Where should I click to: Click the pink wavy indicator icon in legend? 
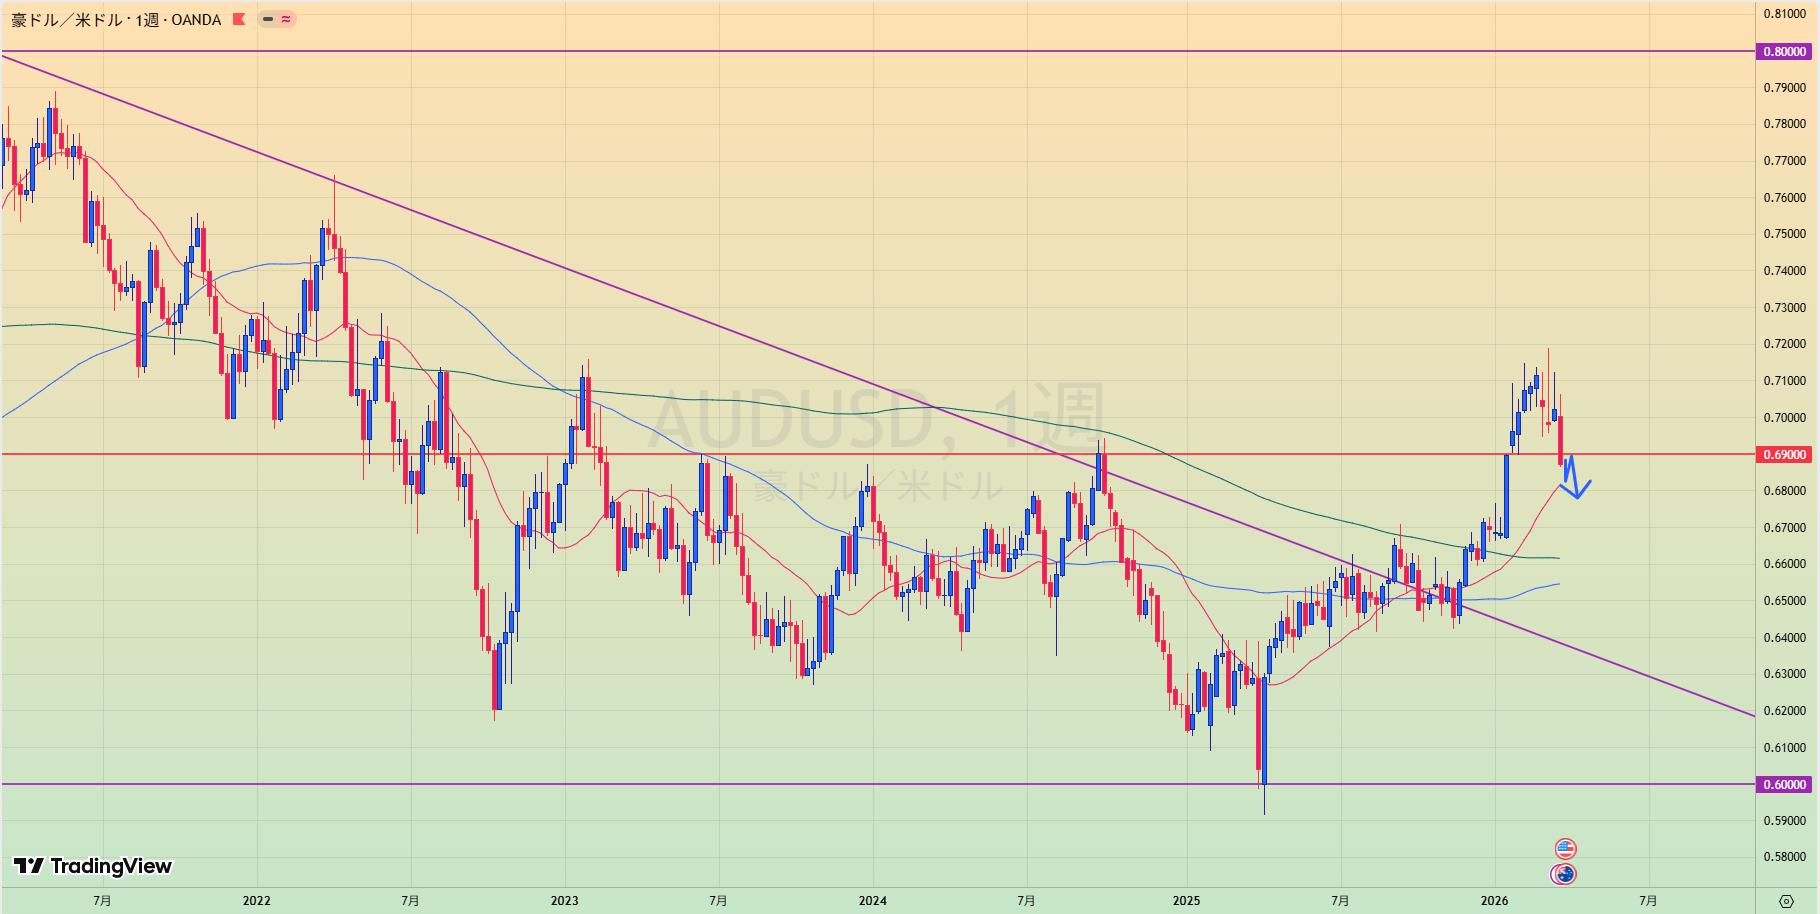click(287, 19)
